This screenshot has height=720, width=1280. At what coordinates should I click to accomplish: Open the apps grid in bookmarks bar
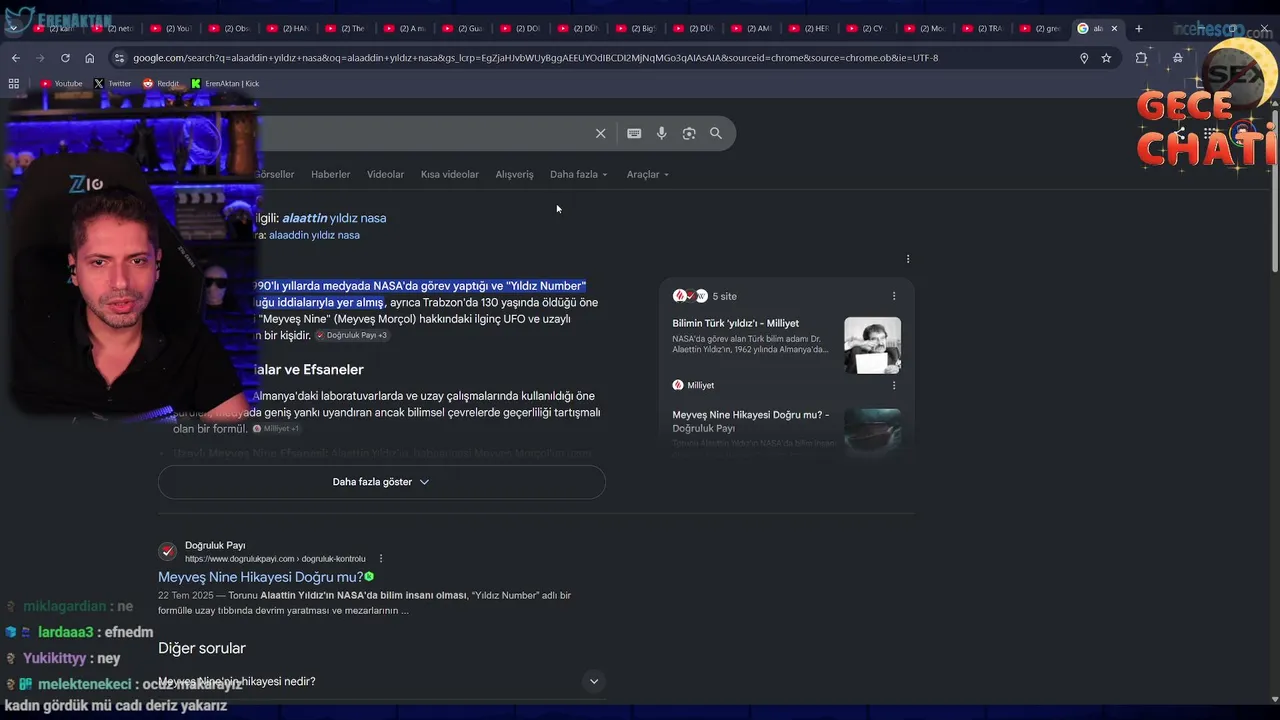14,84
